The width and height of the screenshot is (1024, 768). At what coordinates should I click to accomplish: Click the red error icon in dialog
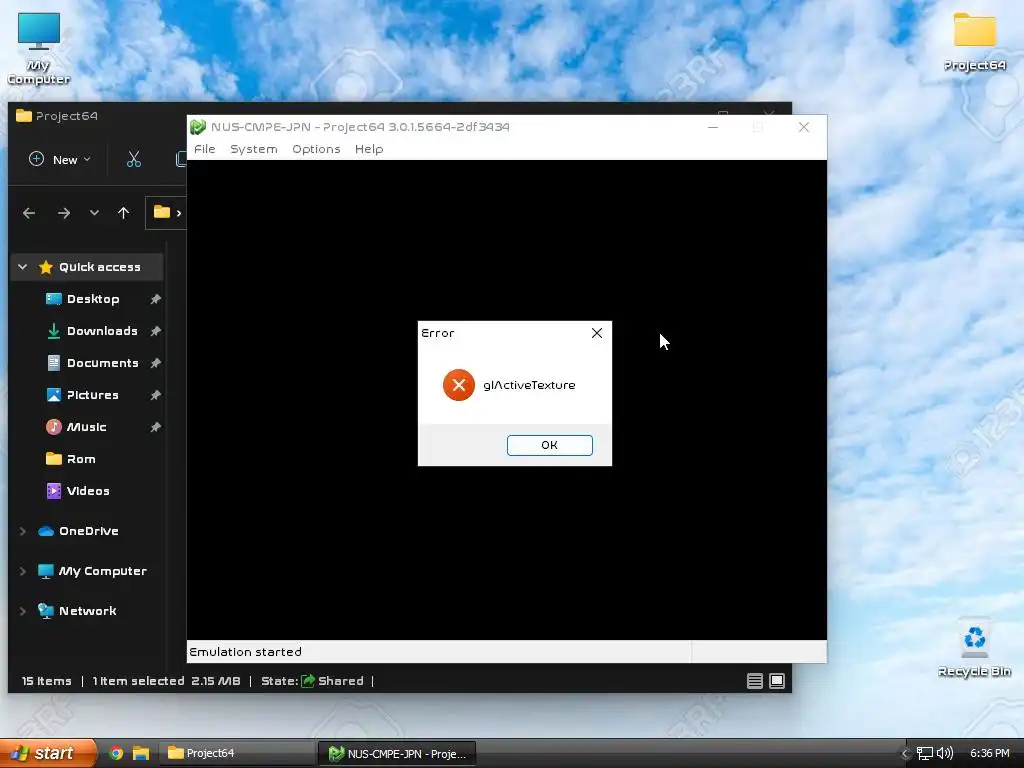[x=458, y=385]
